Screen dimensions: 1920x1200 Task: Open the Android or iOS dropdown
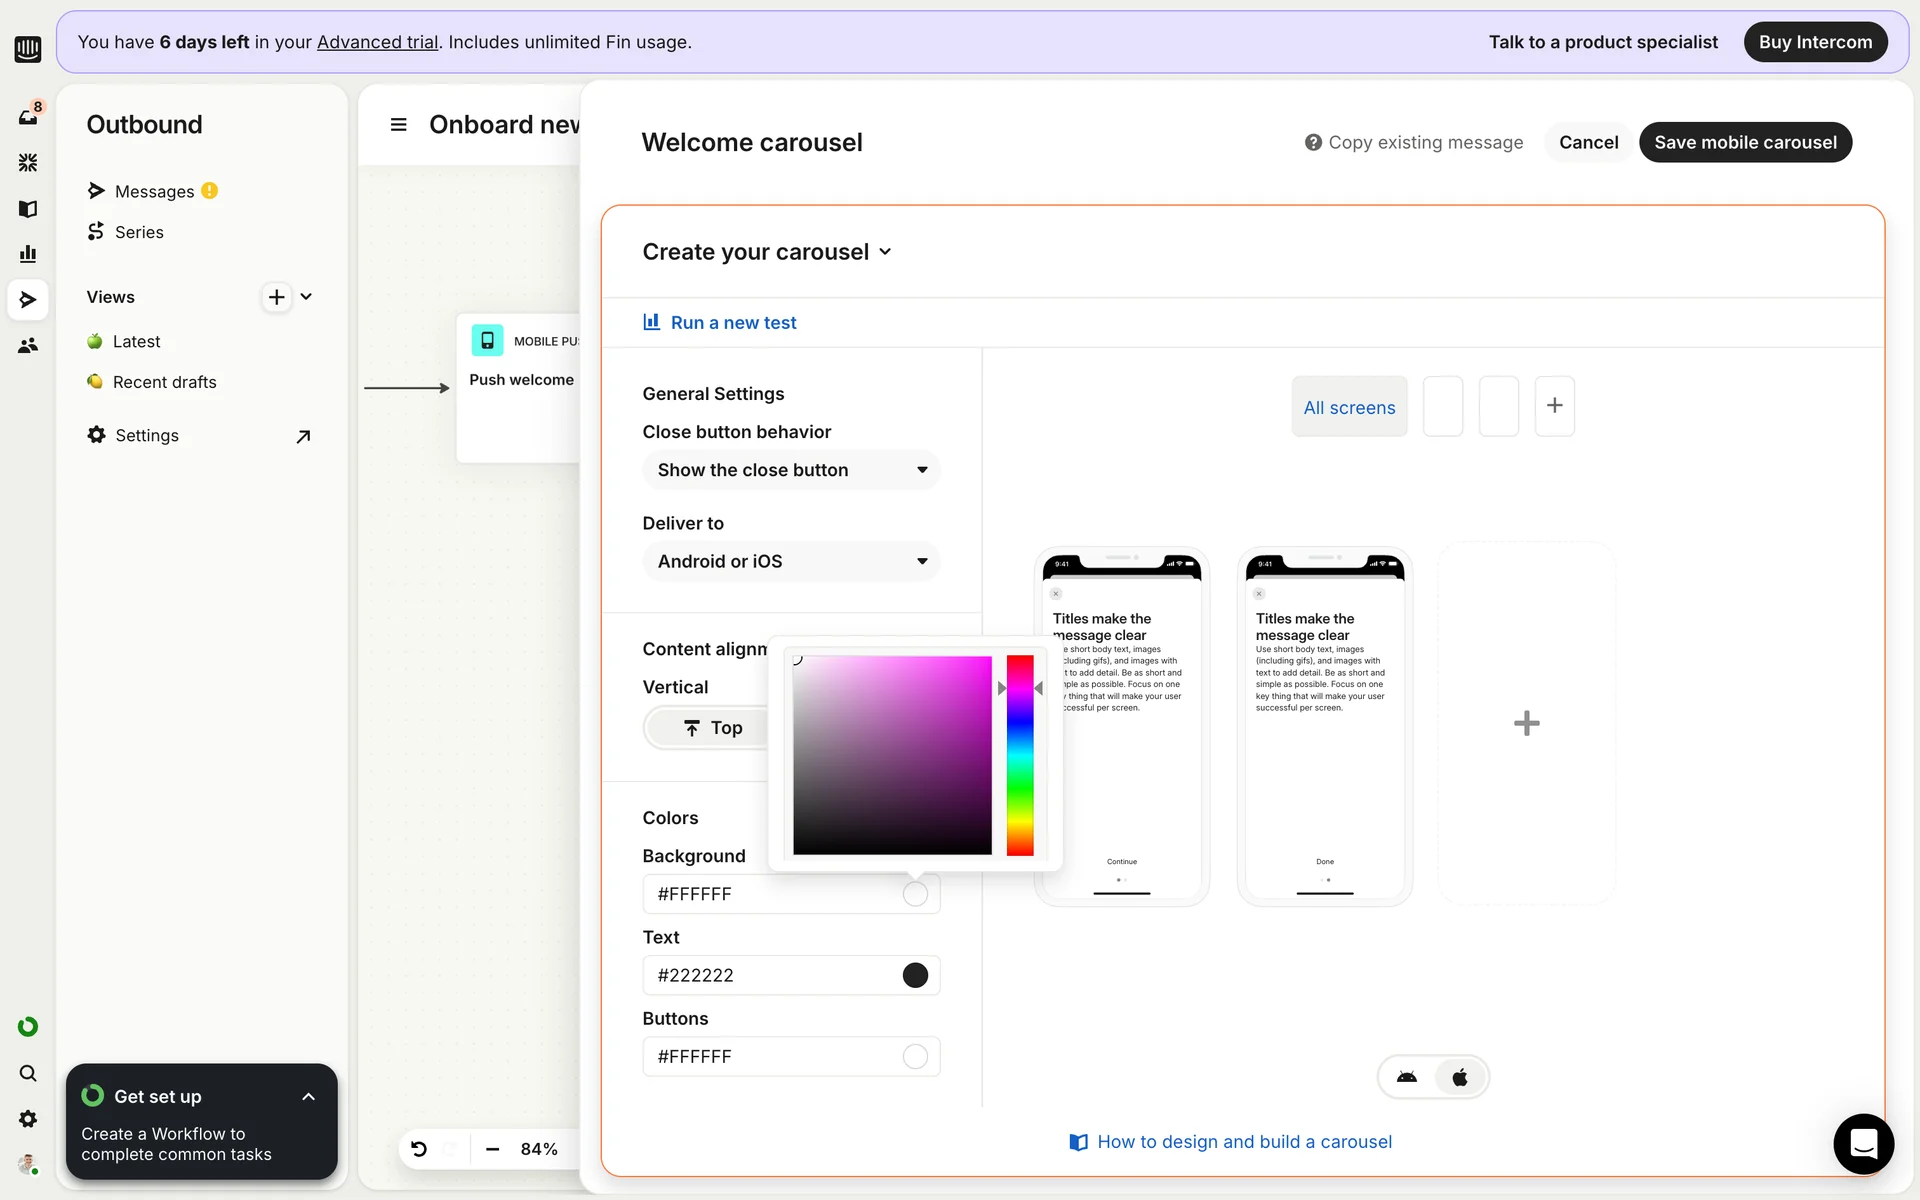pos(790,561)
